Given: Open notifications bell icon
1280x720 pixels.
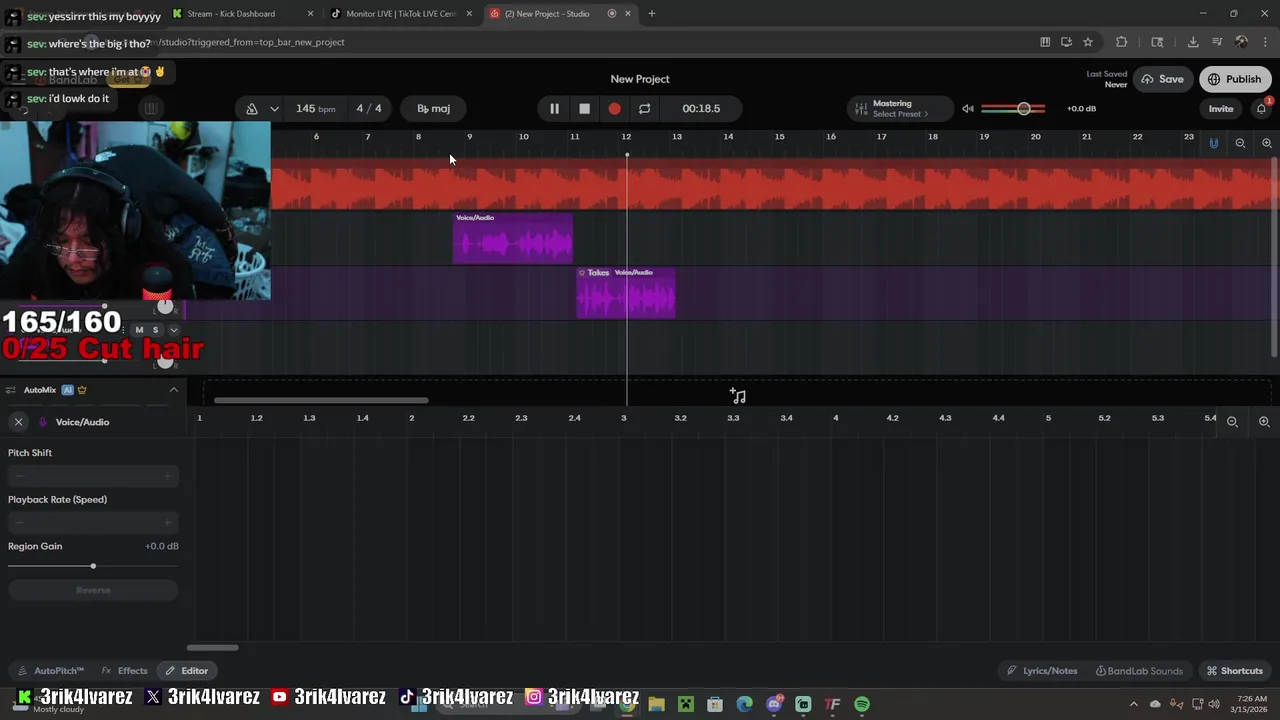Looking at the screenshot, I should (1261, 108).
